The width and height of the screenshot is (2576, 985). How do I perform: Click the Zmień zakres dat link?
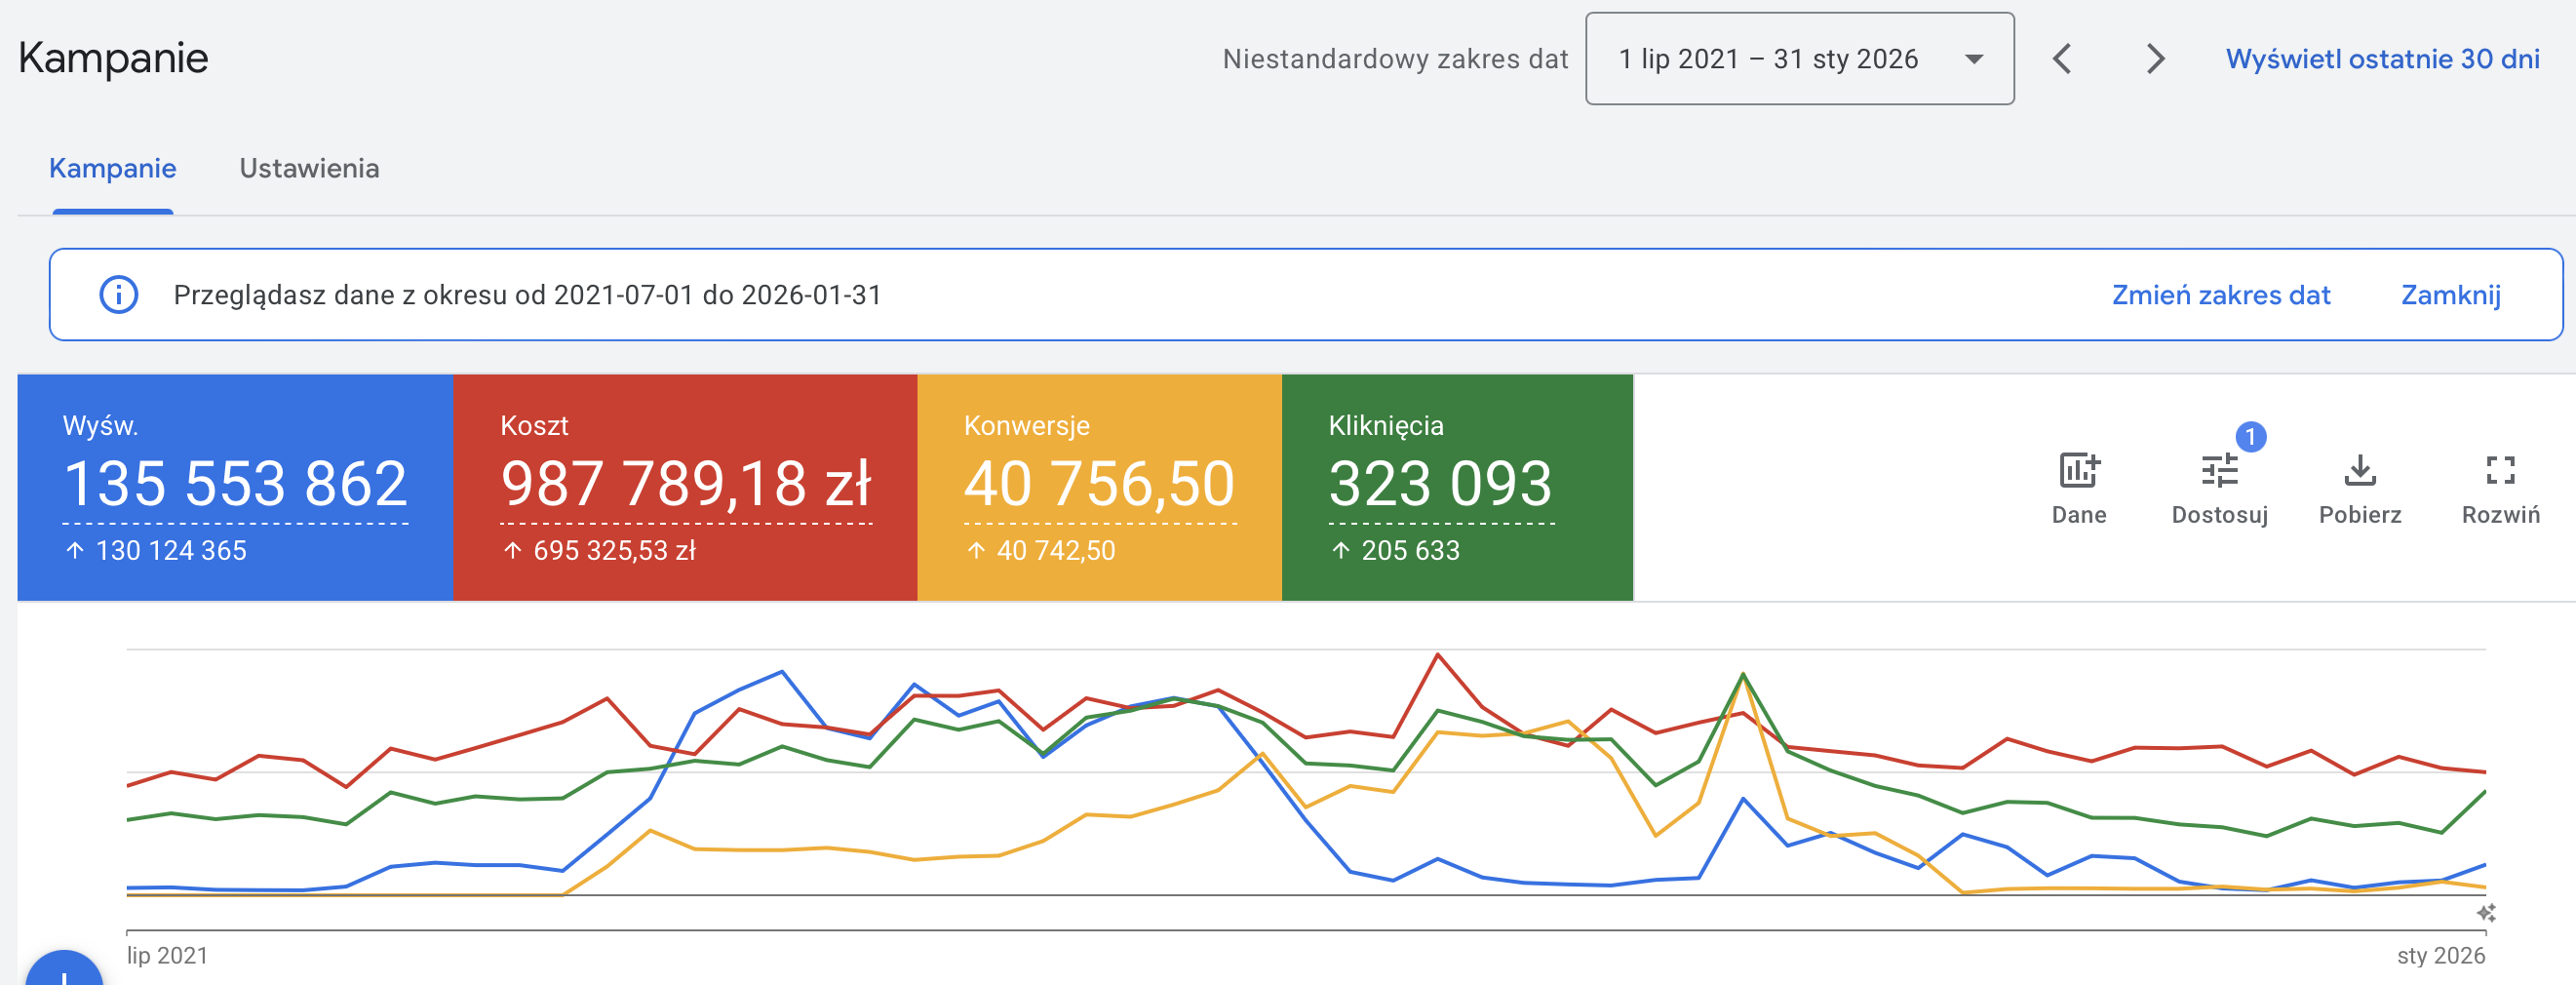[2220, 295]
